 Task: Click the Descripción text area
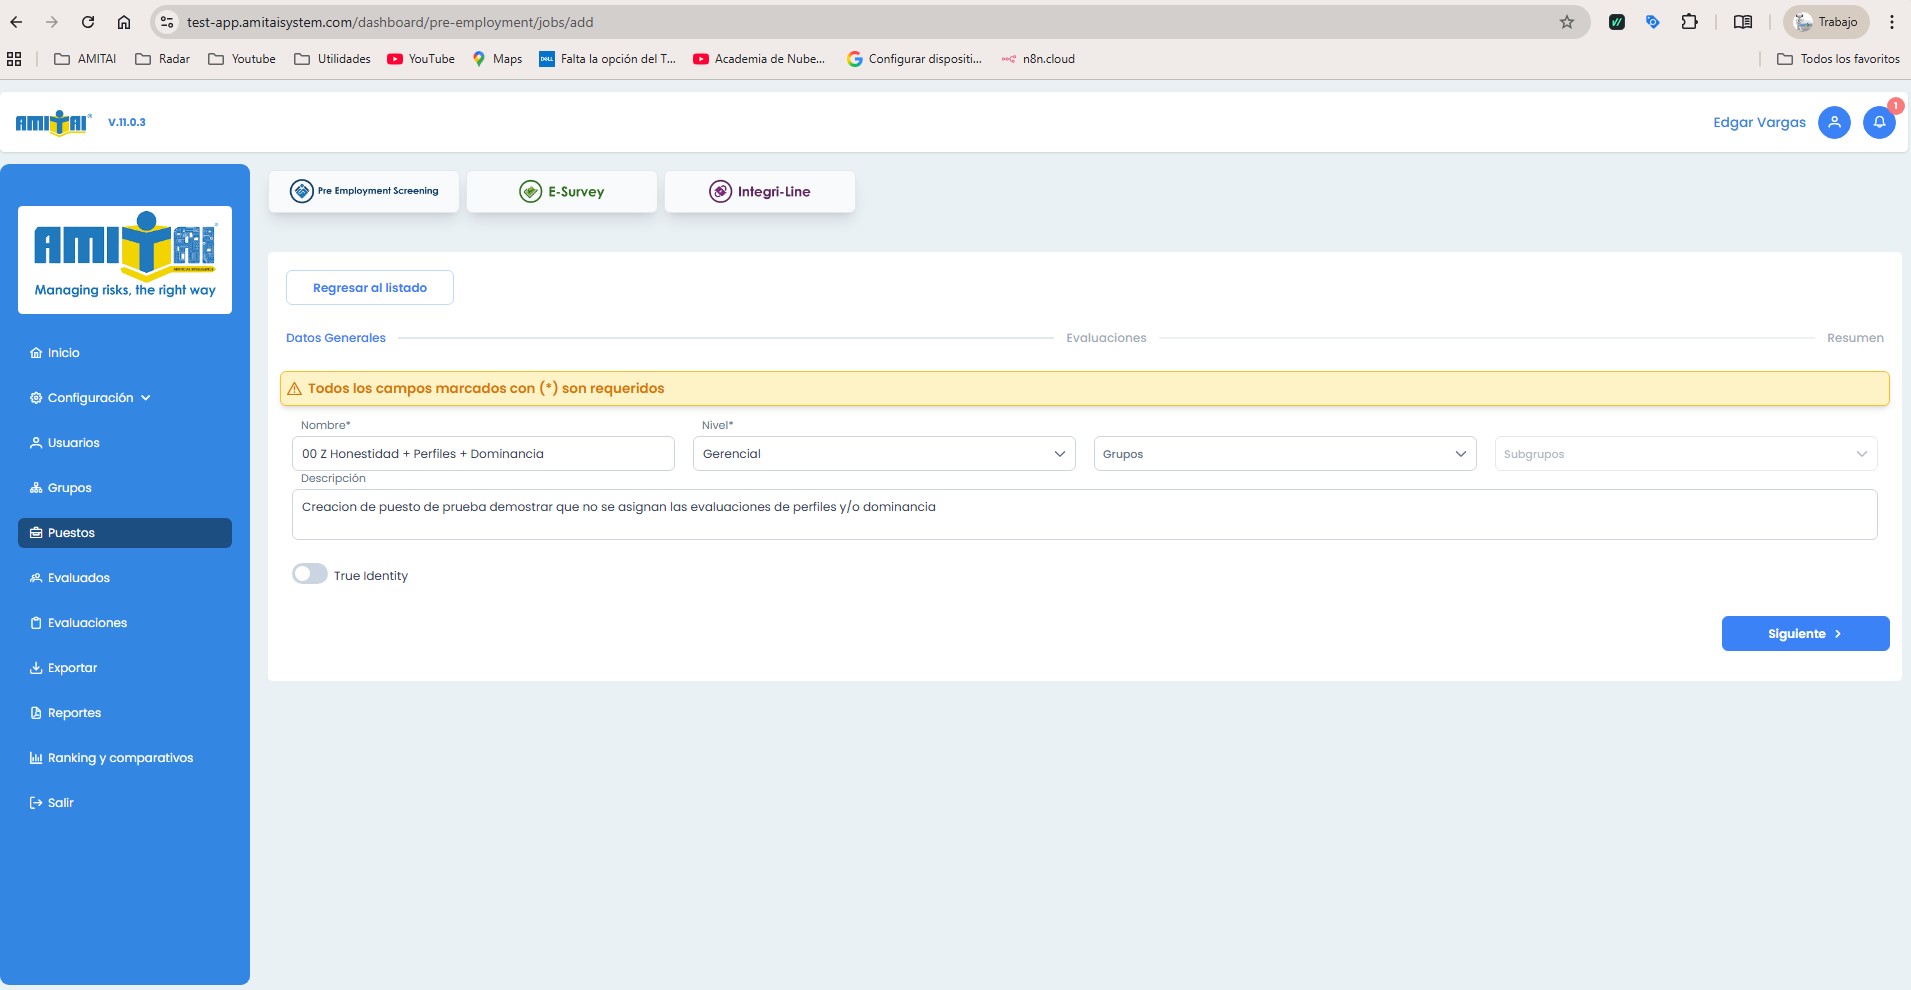(1084, 514)
